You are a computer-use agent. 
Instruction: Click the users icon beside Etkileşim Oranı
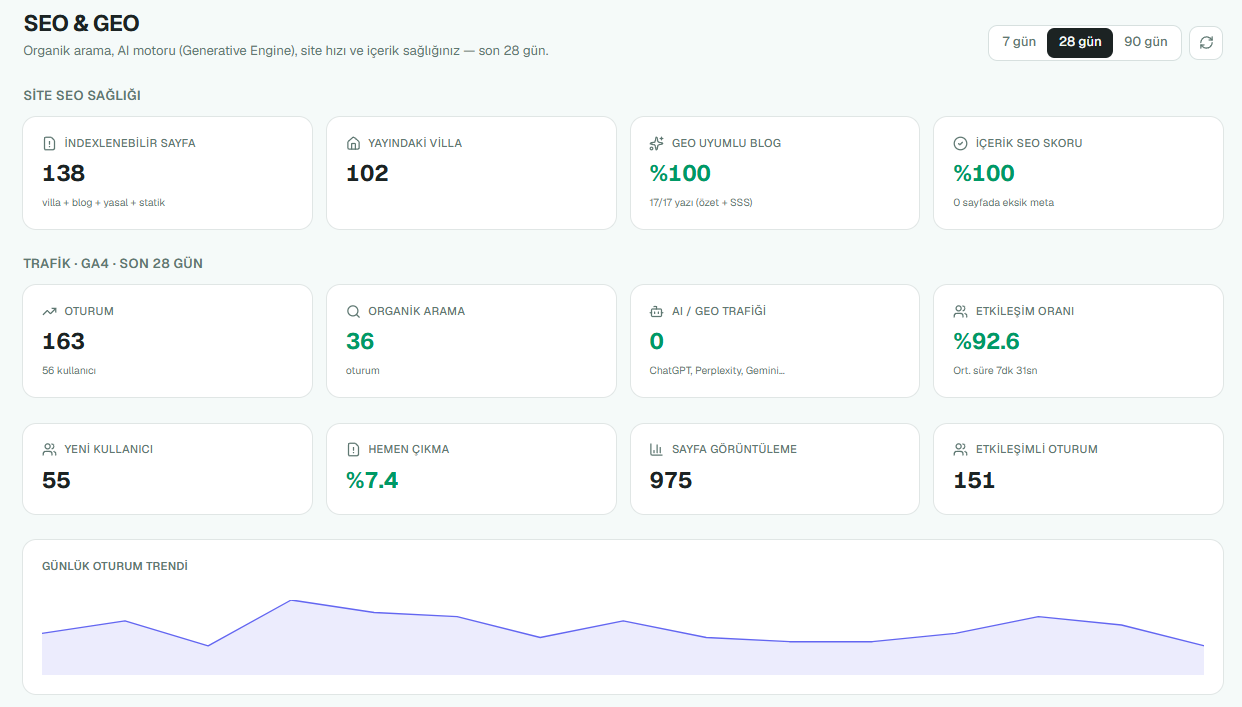point(961,311)
